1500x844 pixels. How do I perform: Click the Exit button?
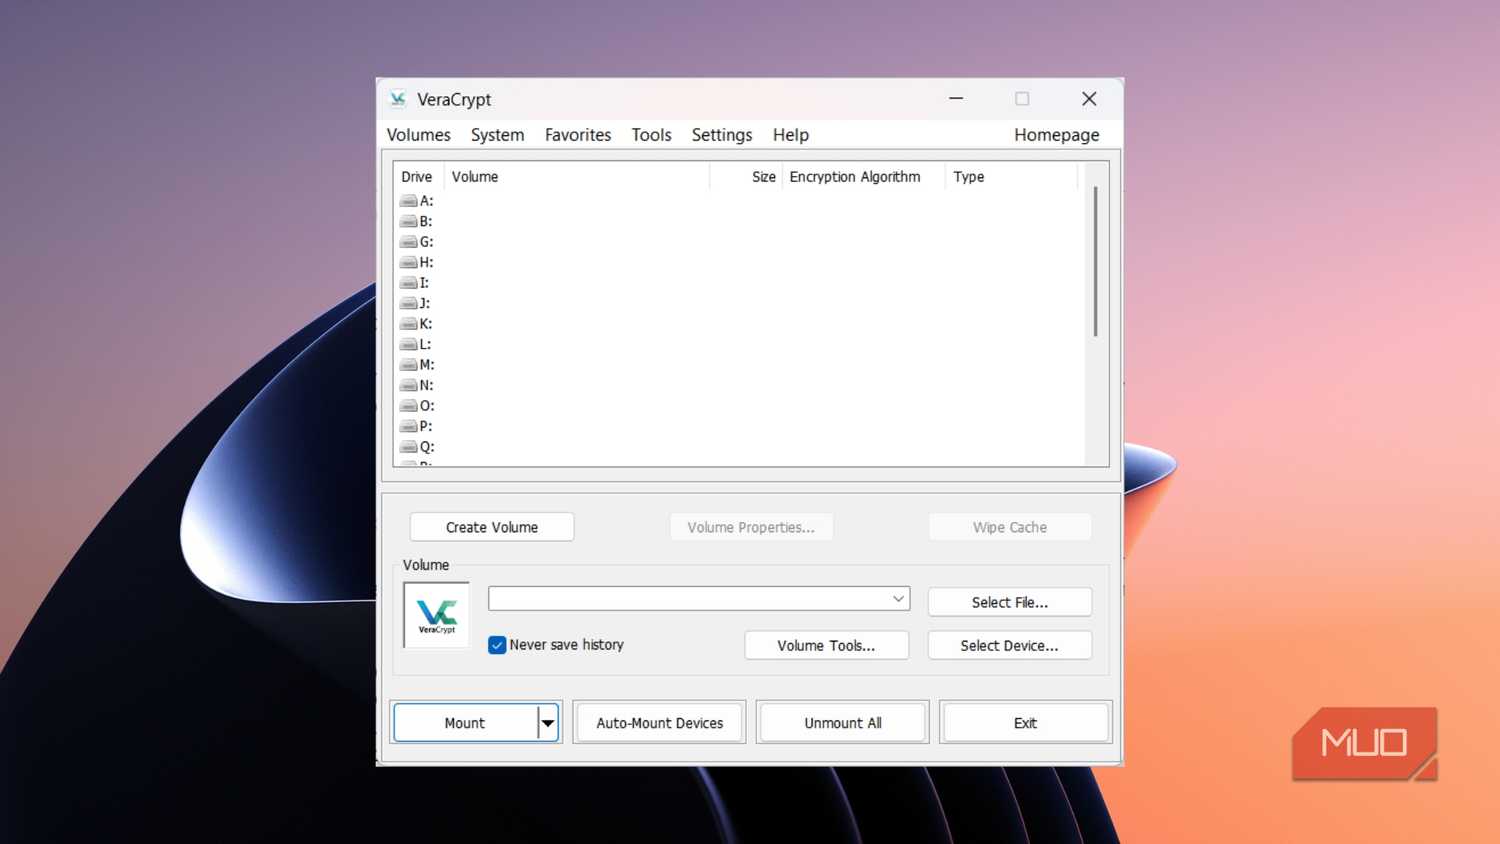1026,723
